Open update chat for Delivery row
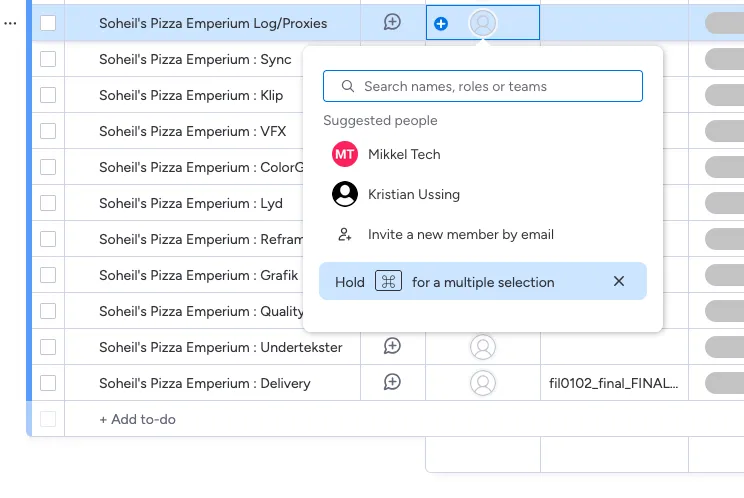Screen dimensions: 744x498 click(392, 382)
